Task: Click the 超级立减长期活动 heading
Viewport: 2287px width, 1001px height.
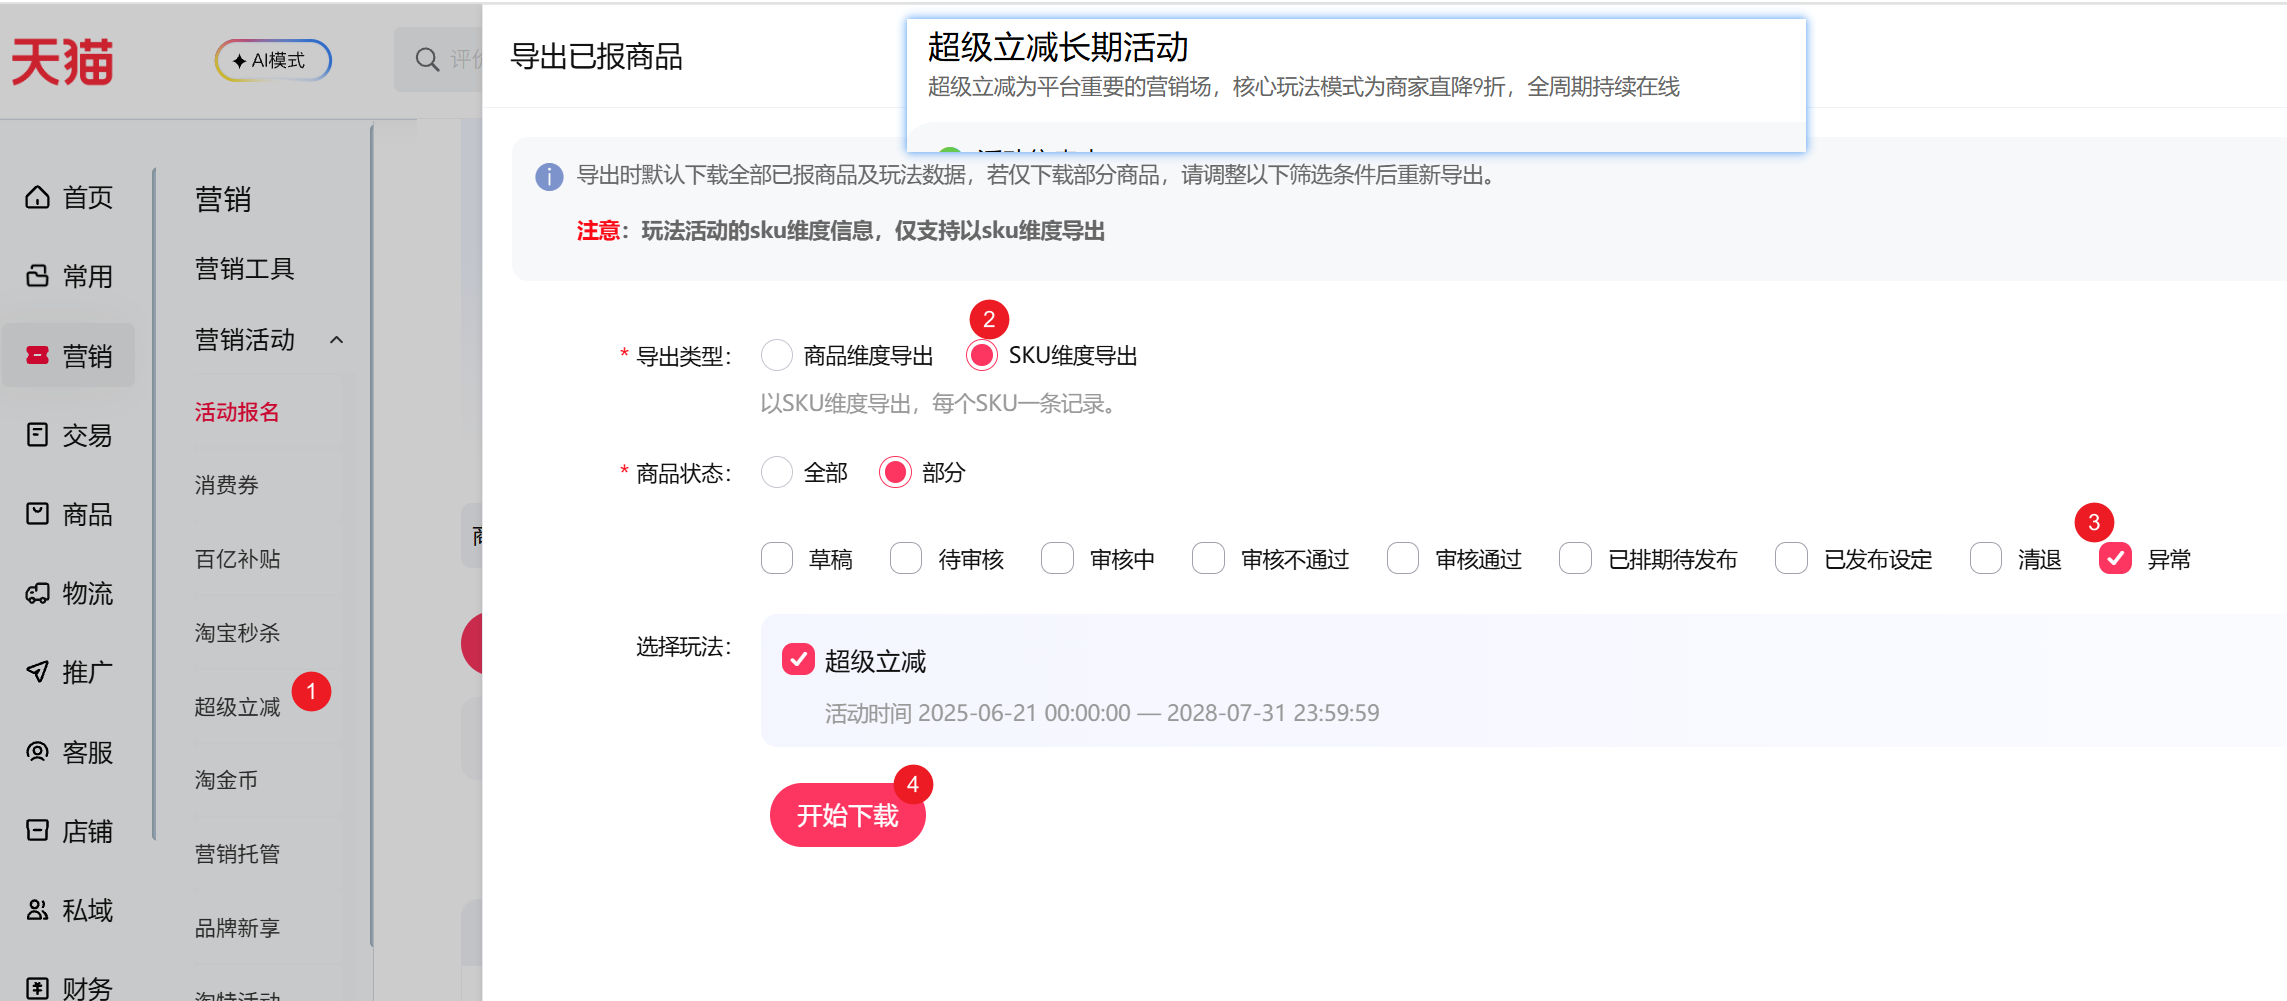Action: (1058, 47)
